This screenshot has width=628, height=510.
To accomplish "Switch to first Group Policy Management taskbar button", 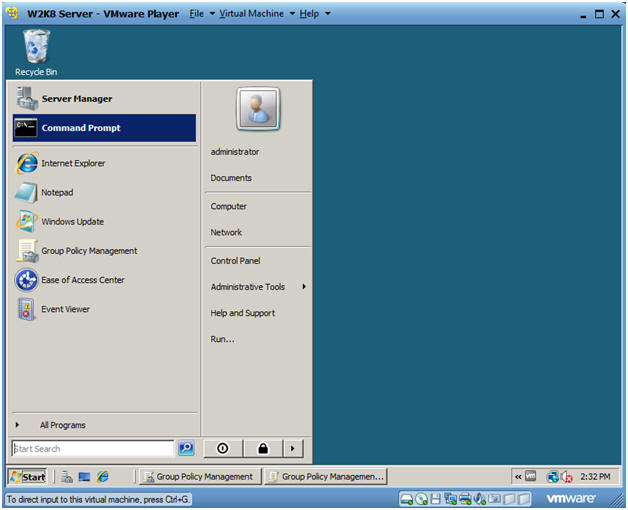I will tap(199, 476).
